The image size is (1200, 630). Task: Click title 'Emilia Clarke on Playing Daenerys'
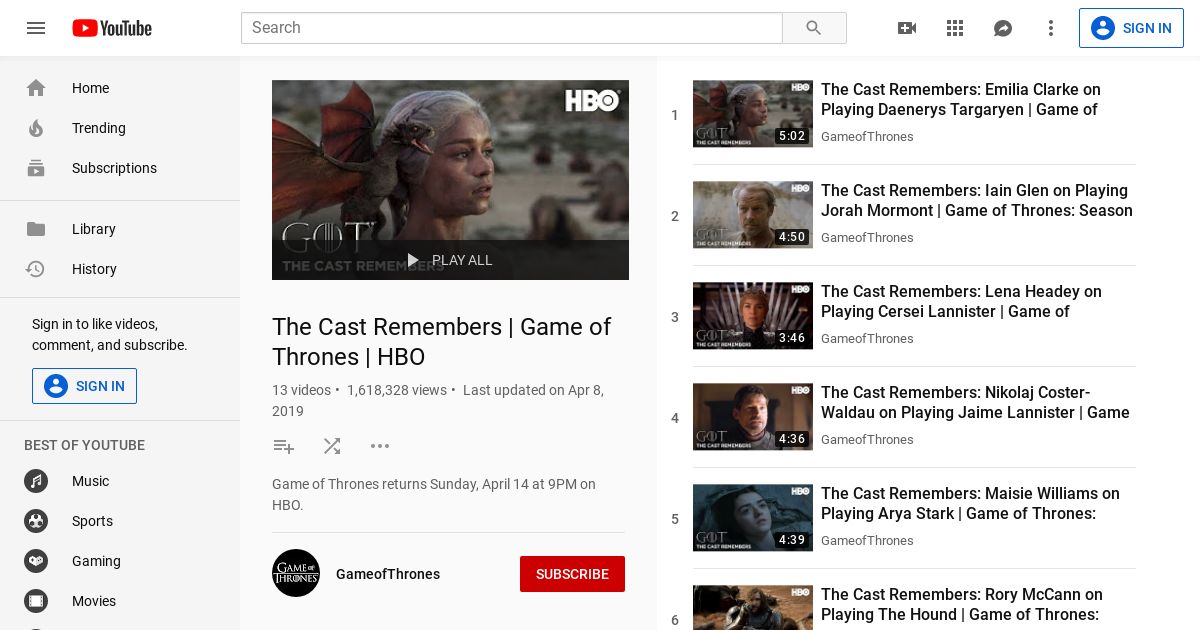click(x=961, y=100)
